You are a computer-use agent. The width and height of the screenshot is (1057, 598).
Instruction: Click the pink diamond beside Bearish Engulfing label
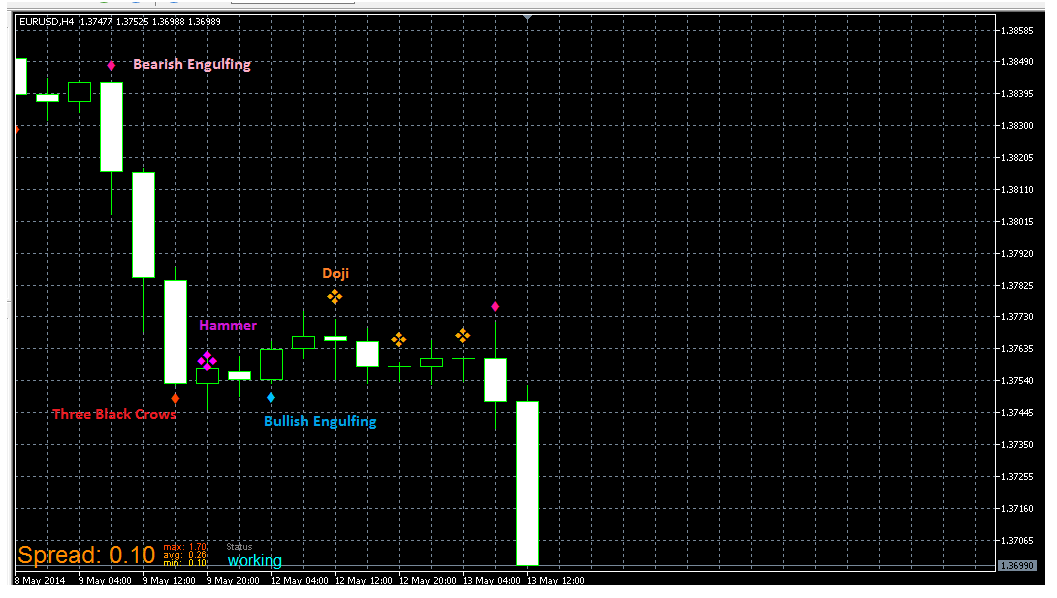click(111, 65)
